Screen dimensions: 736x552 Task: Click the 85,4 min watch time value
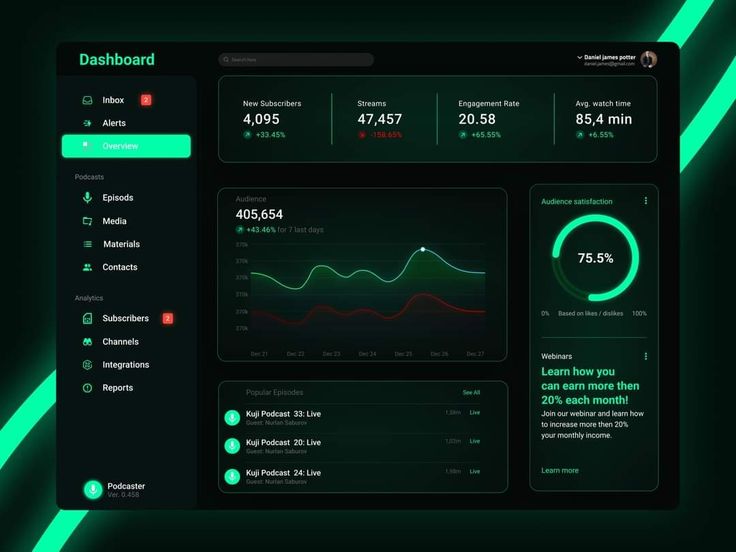coord(604,119)
